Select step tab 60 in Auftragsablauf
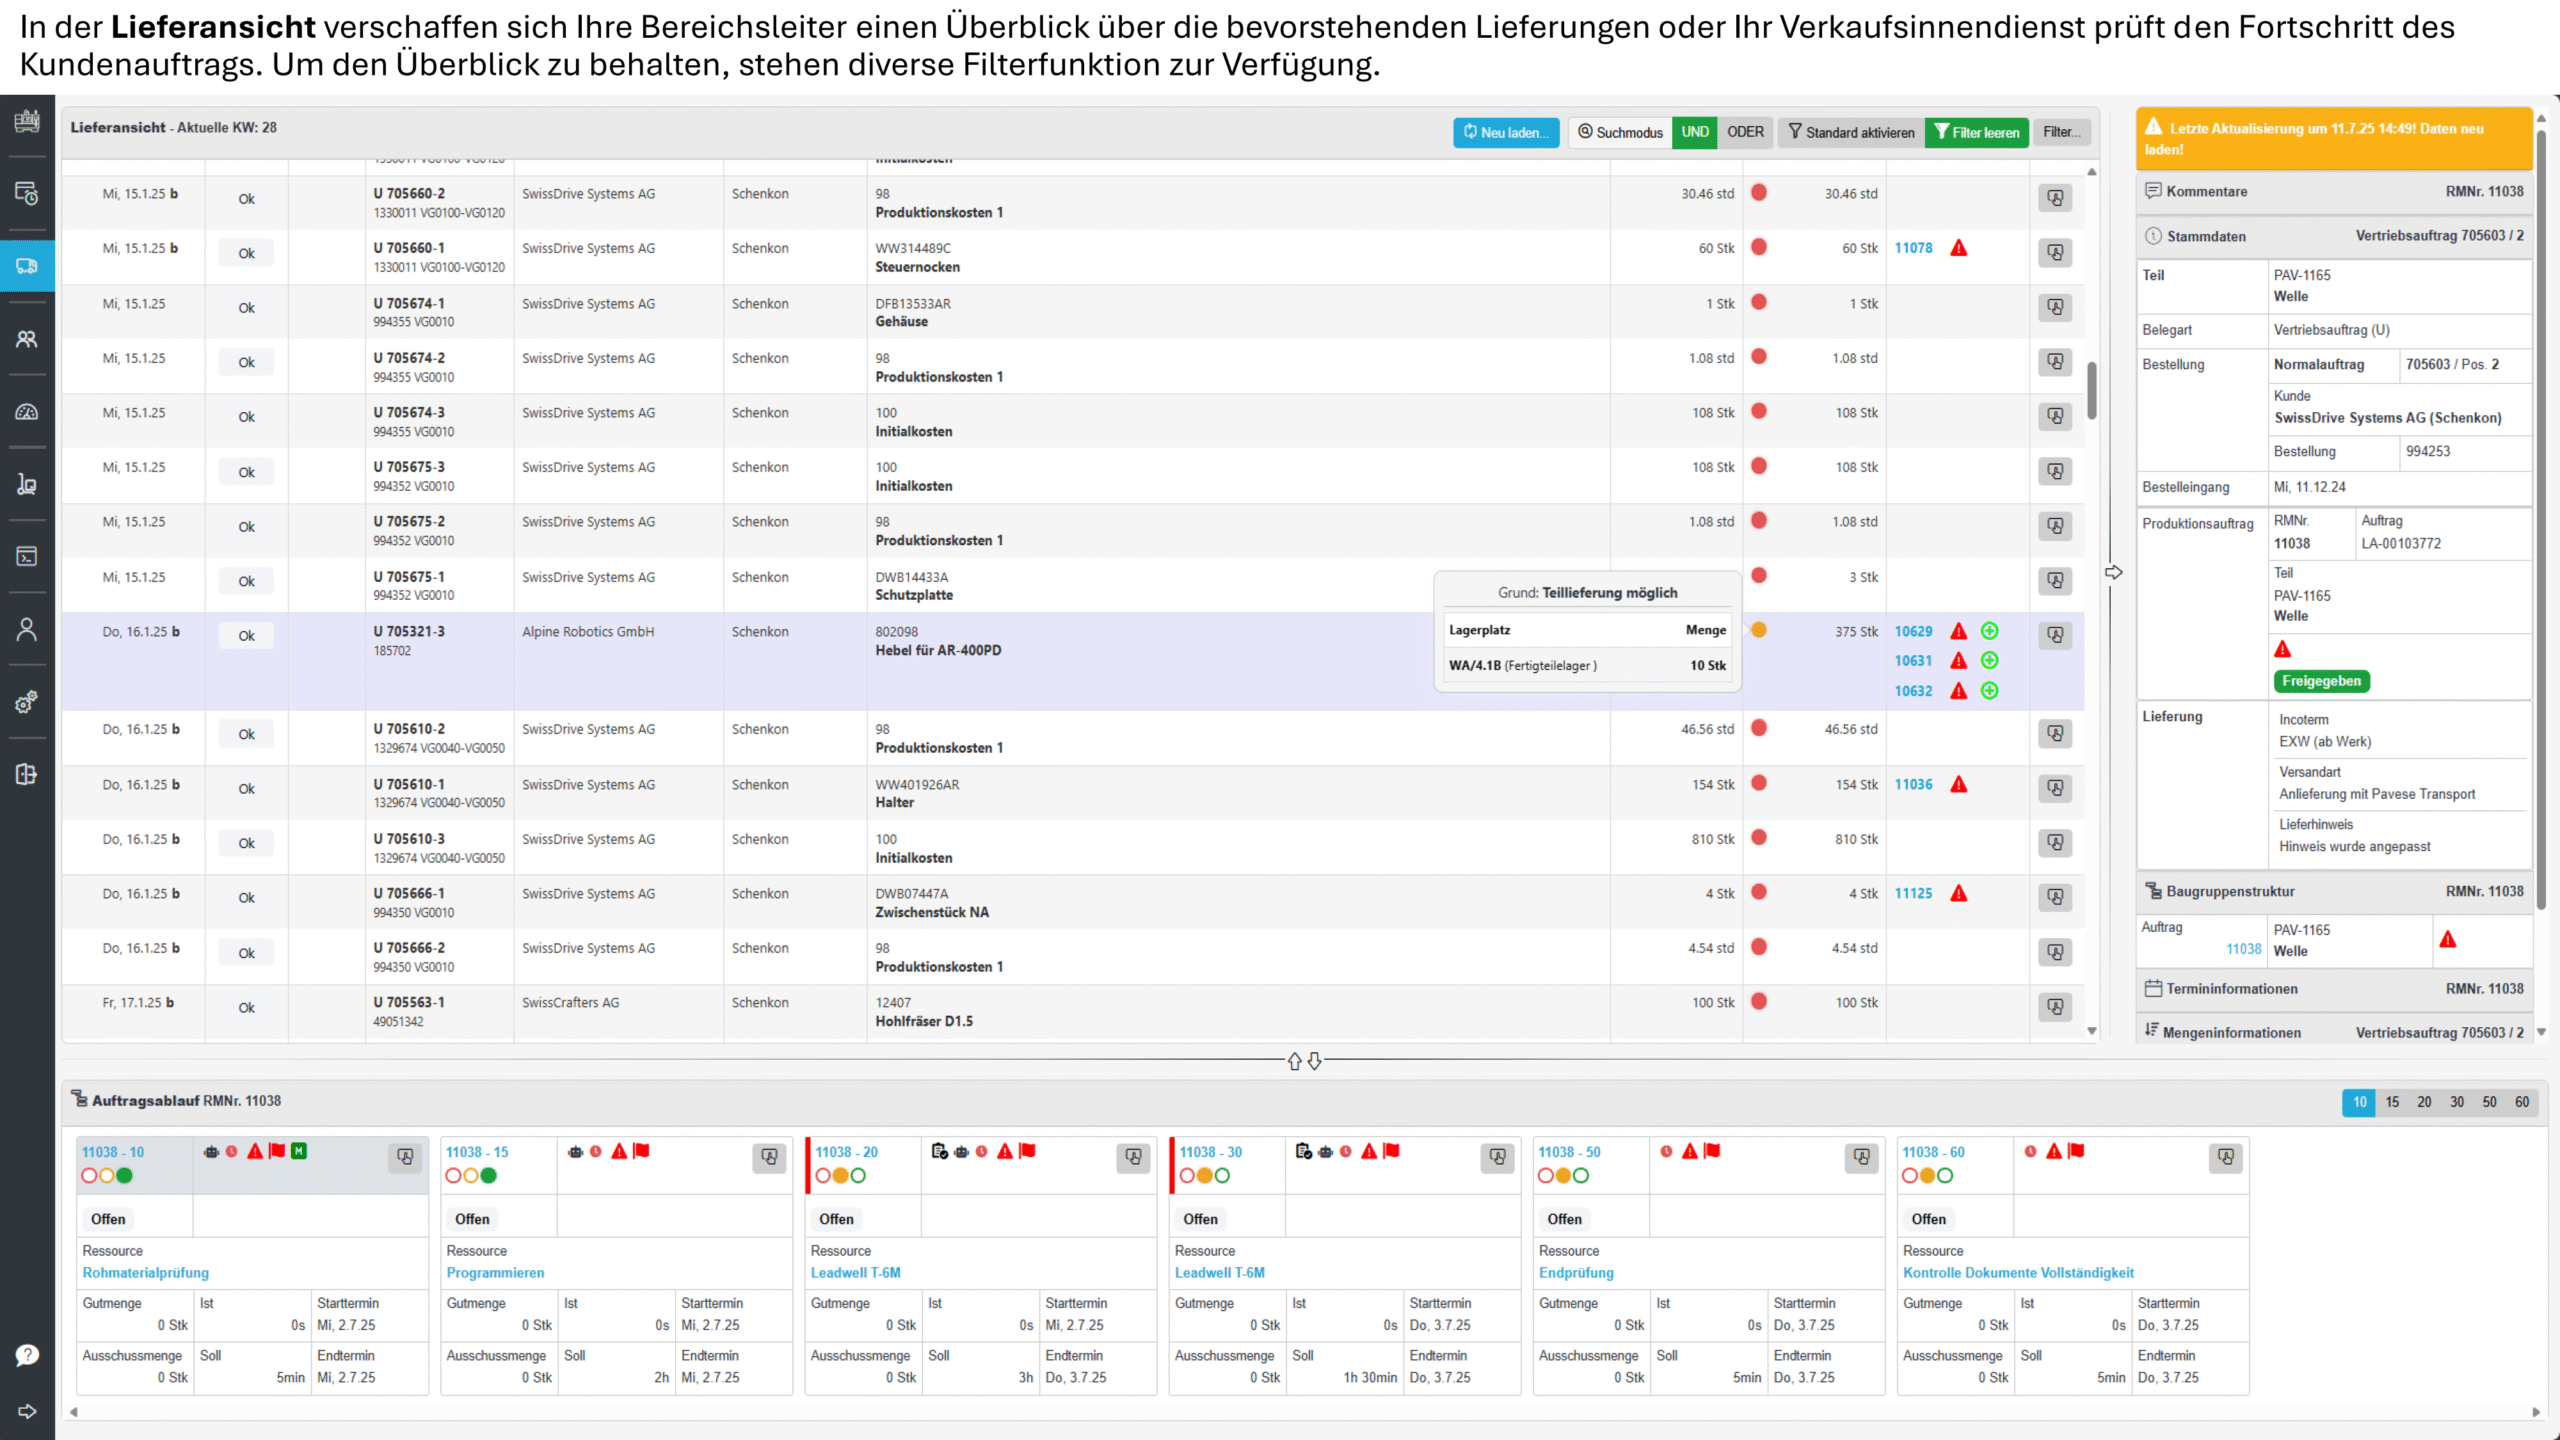Viewport: 2560px width, 1440px height. (x=2522, y=1102)
